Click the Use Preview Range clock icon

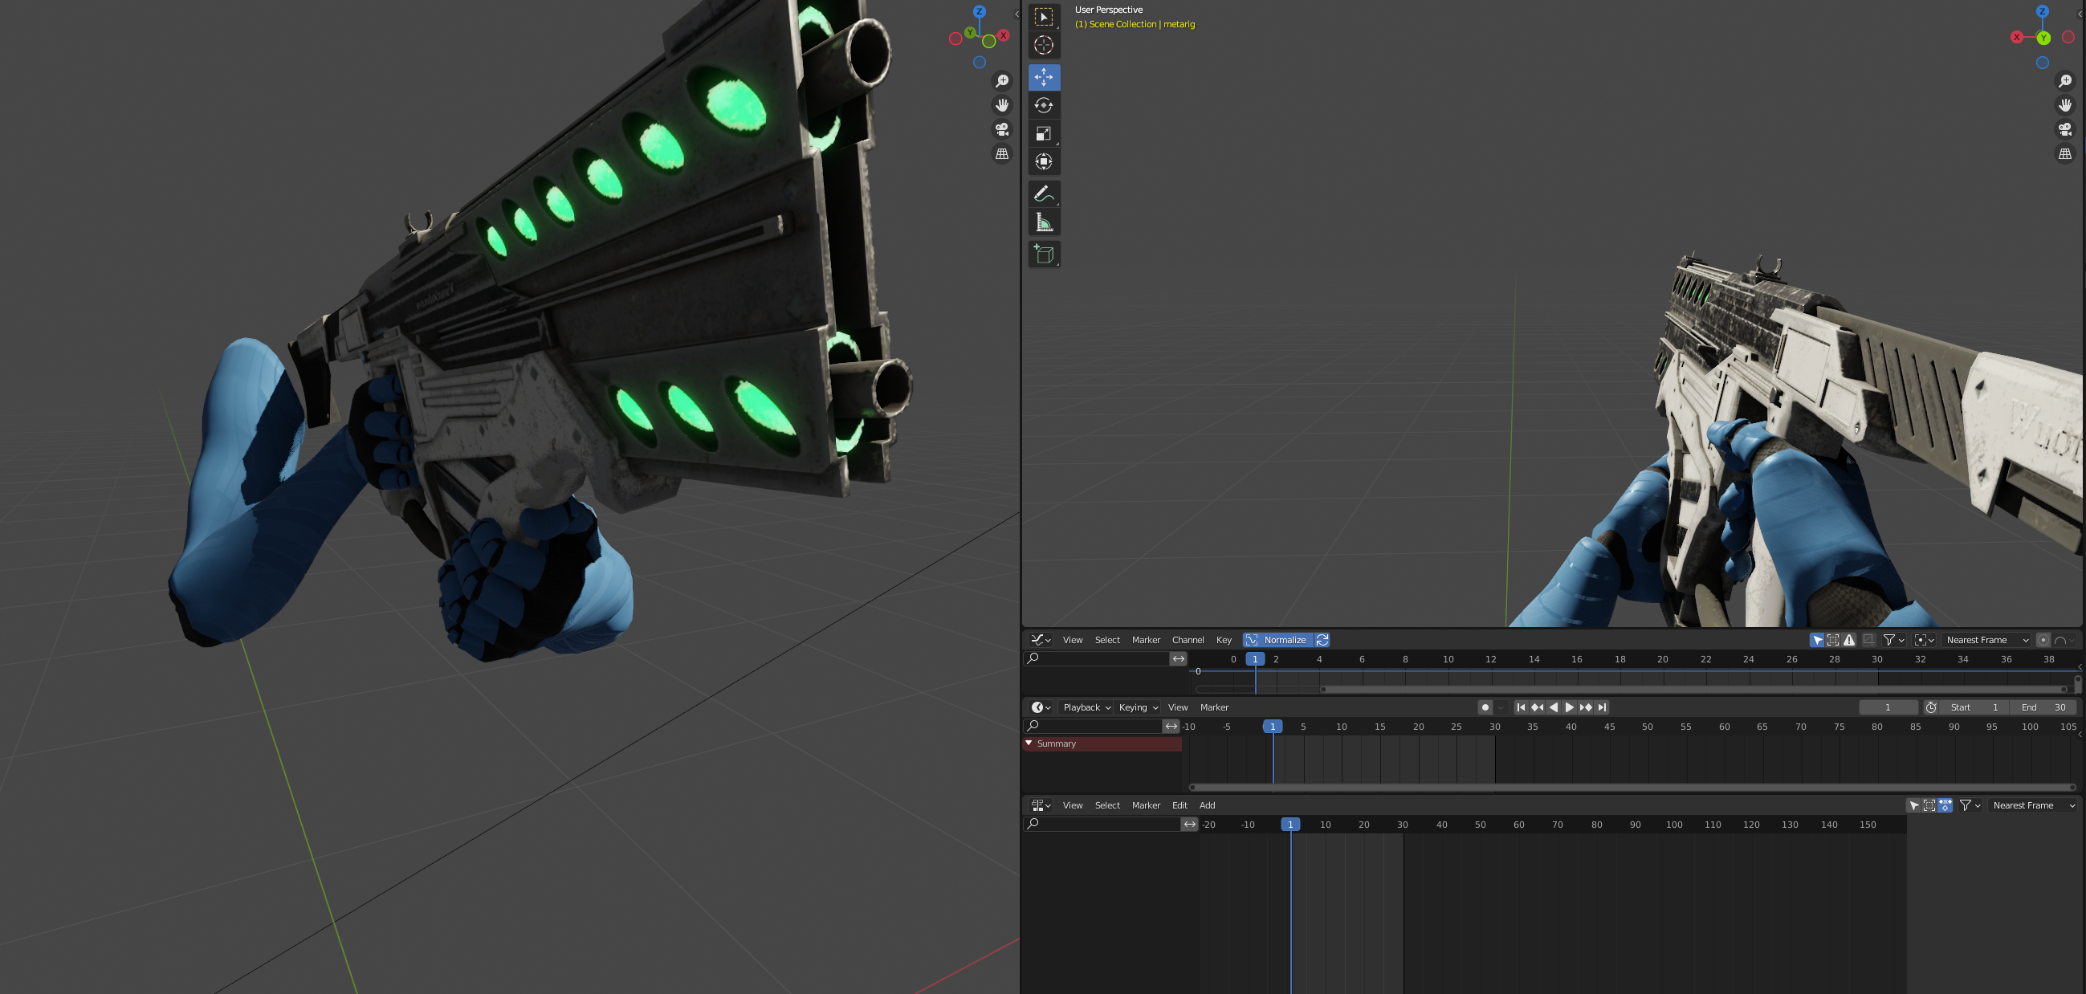point(1931,707)
